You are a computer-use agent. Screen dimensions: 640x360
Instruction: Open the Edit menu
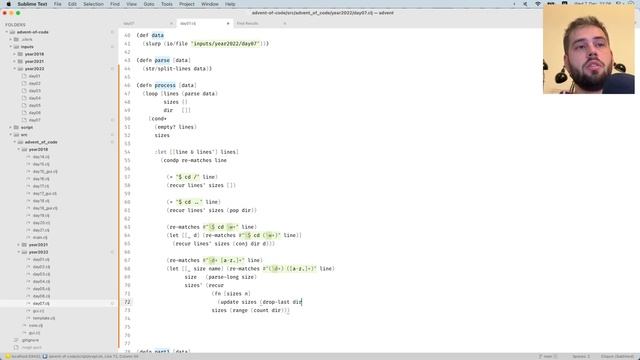pos(72,4)
